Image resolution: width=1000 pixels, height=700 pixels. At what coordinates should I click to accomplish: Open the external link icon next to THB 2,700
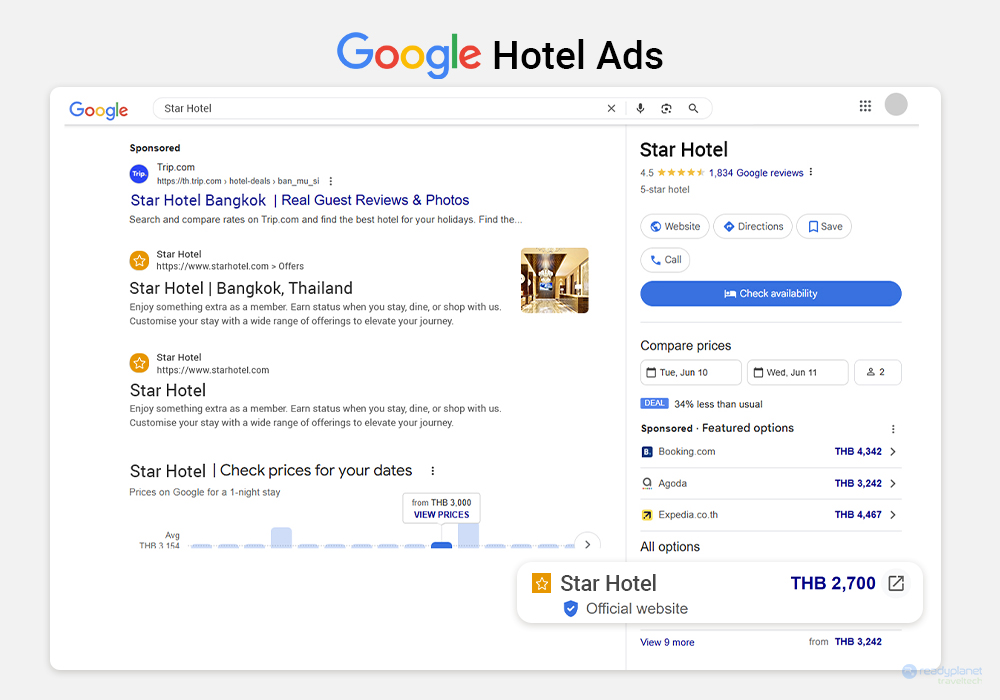point(896,583)
